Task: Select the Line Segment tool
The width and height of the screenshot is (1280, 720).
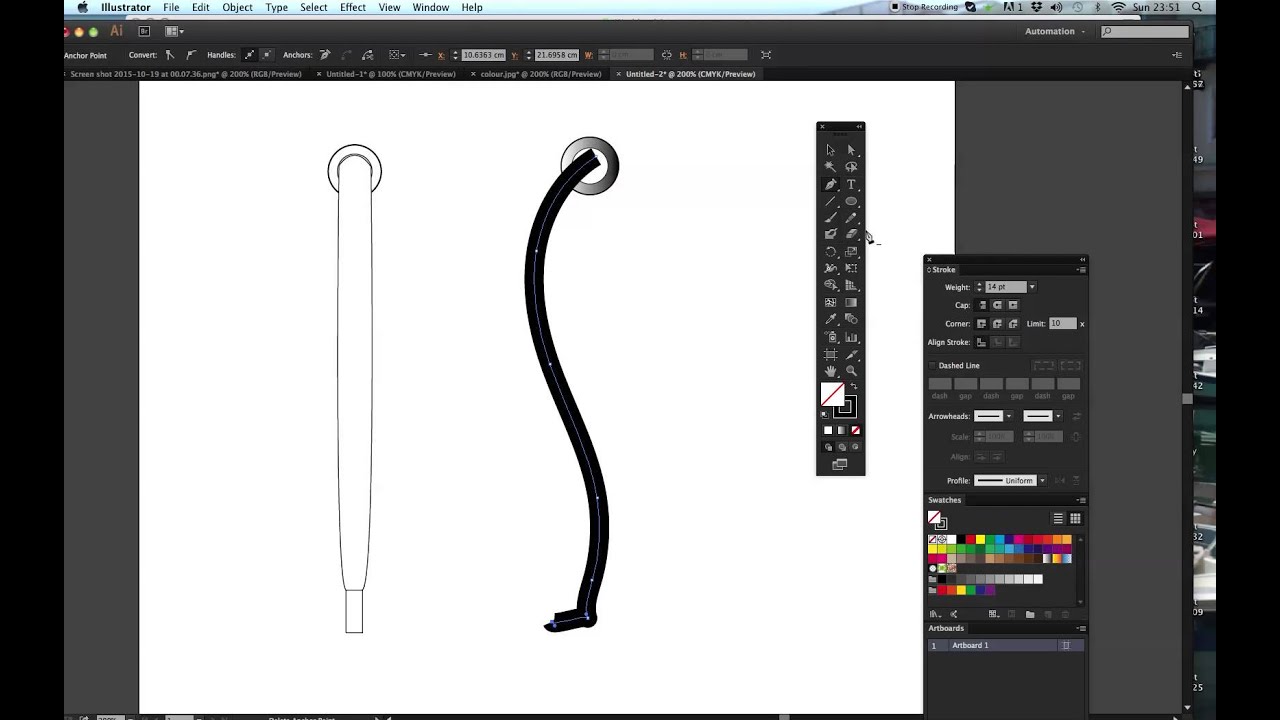Action: (x=830, y=201)
